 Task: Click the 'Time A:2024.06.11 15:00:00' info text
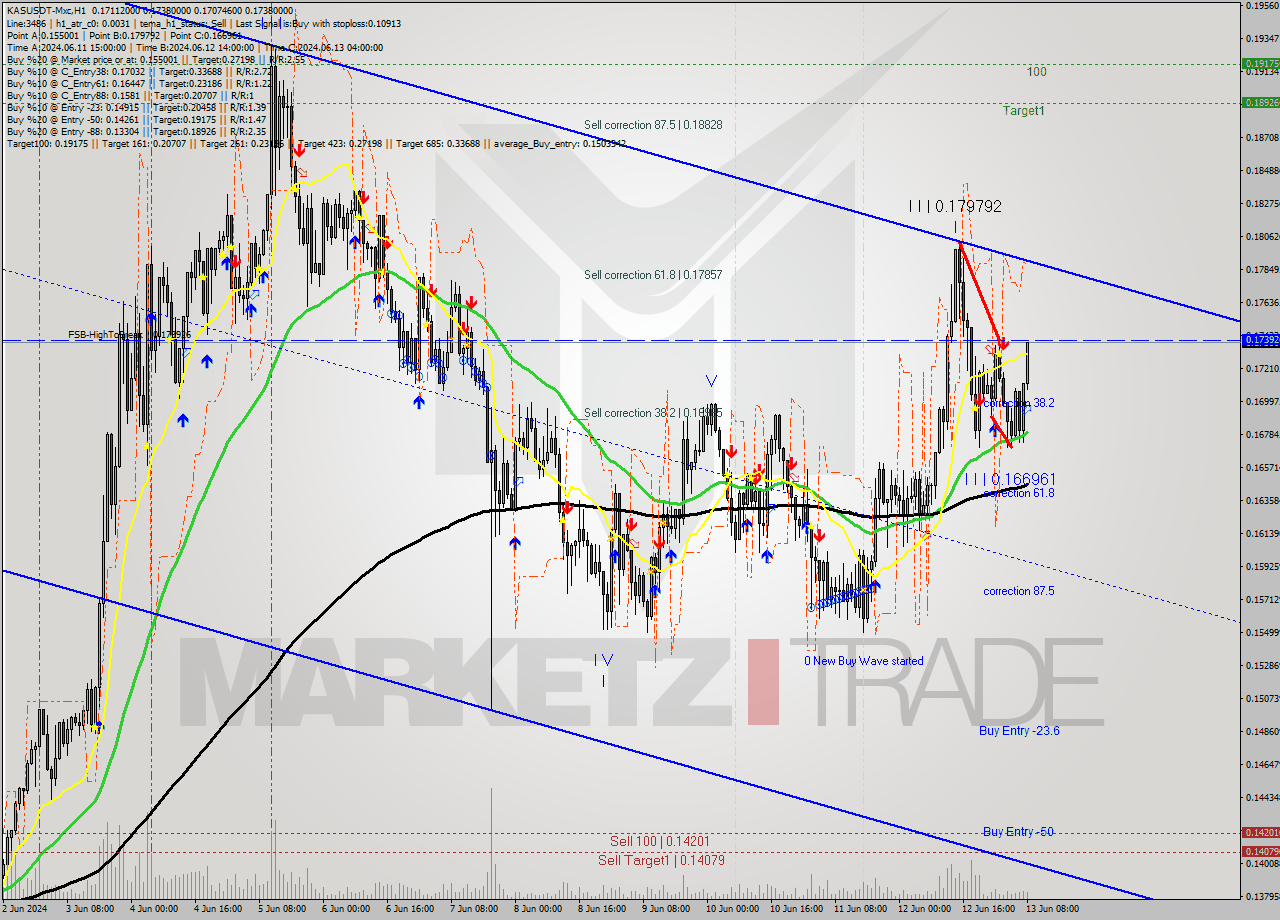click(66, 47)
